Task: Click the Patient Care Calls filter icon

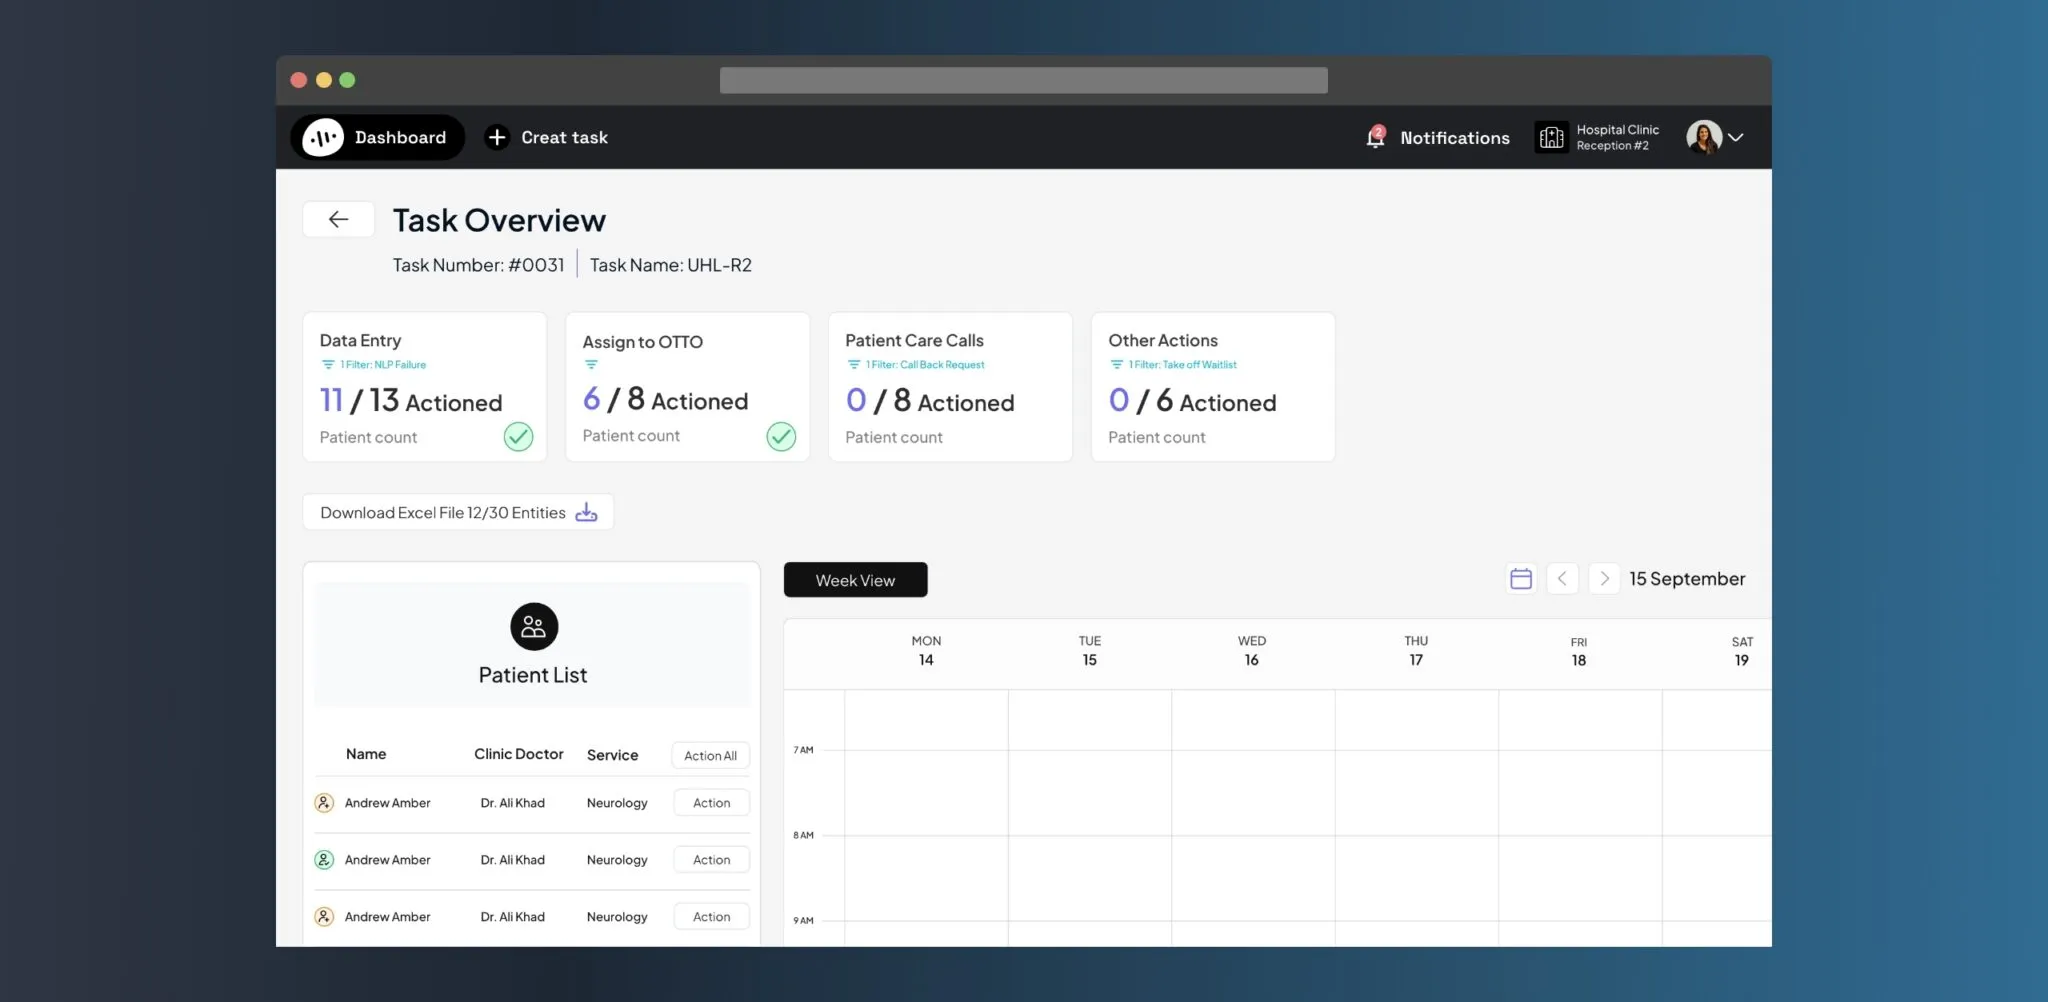Action: pyautogui.click(x=853, y=365)
